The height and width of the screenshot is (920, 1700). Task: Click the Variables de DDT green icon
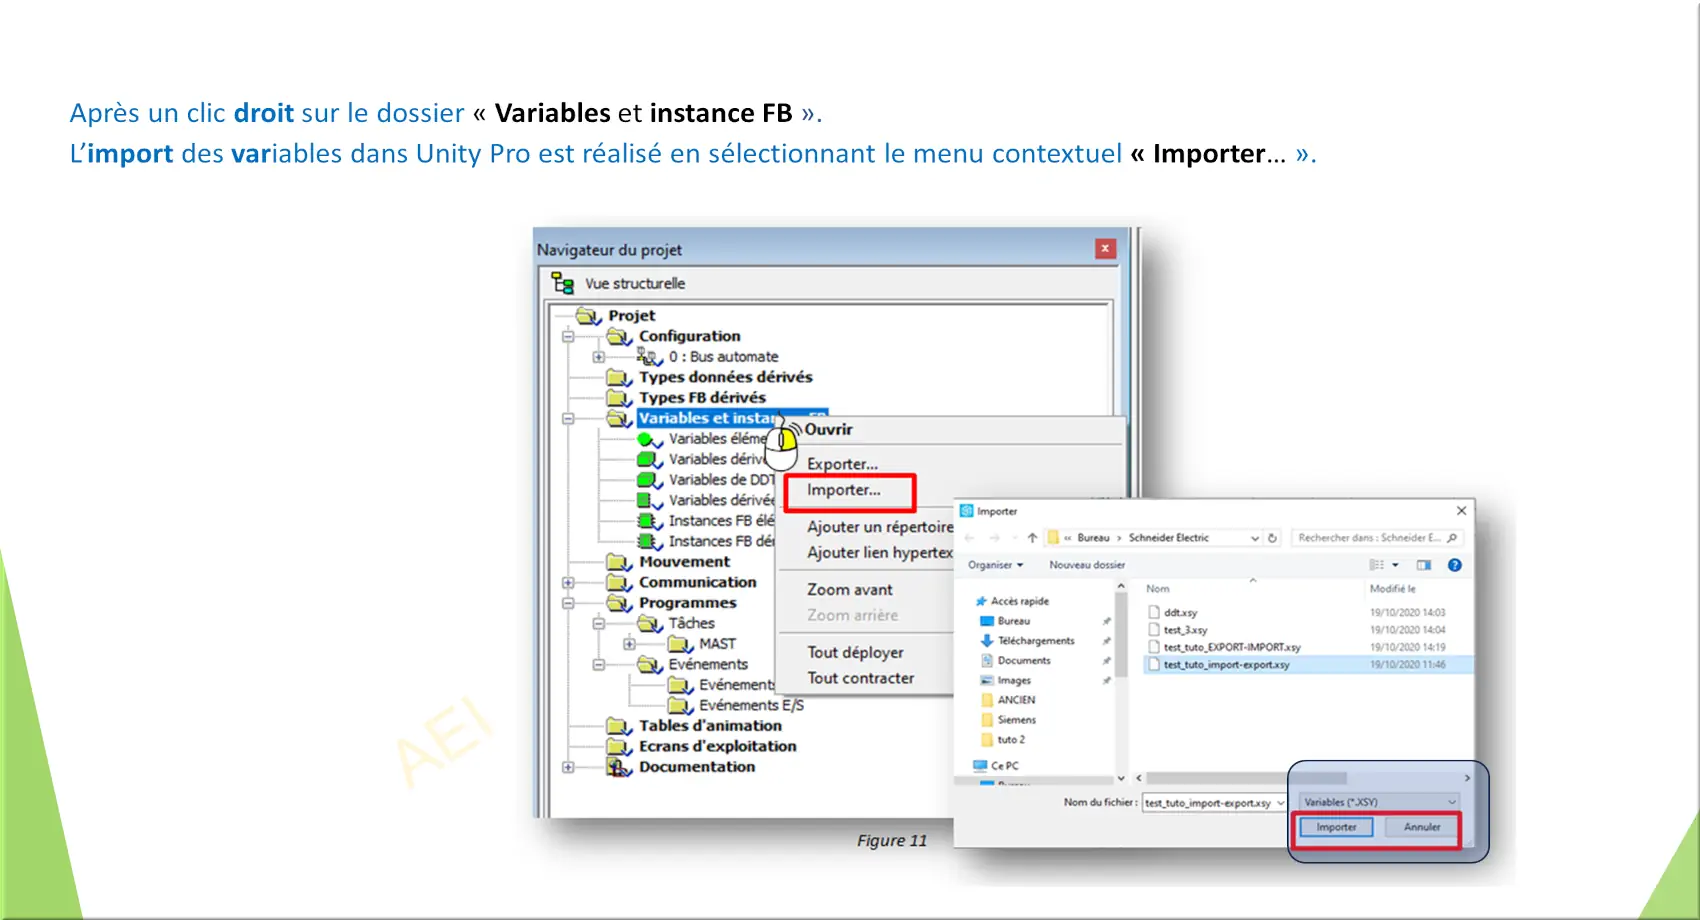(x=650, y=480)
